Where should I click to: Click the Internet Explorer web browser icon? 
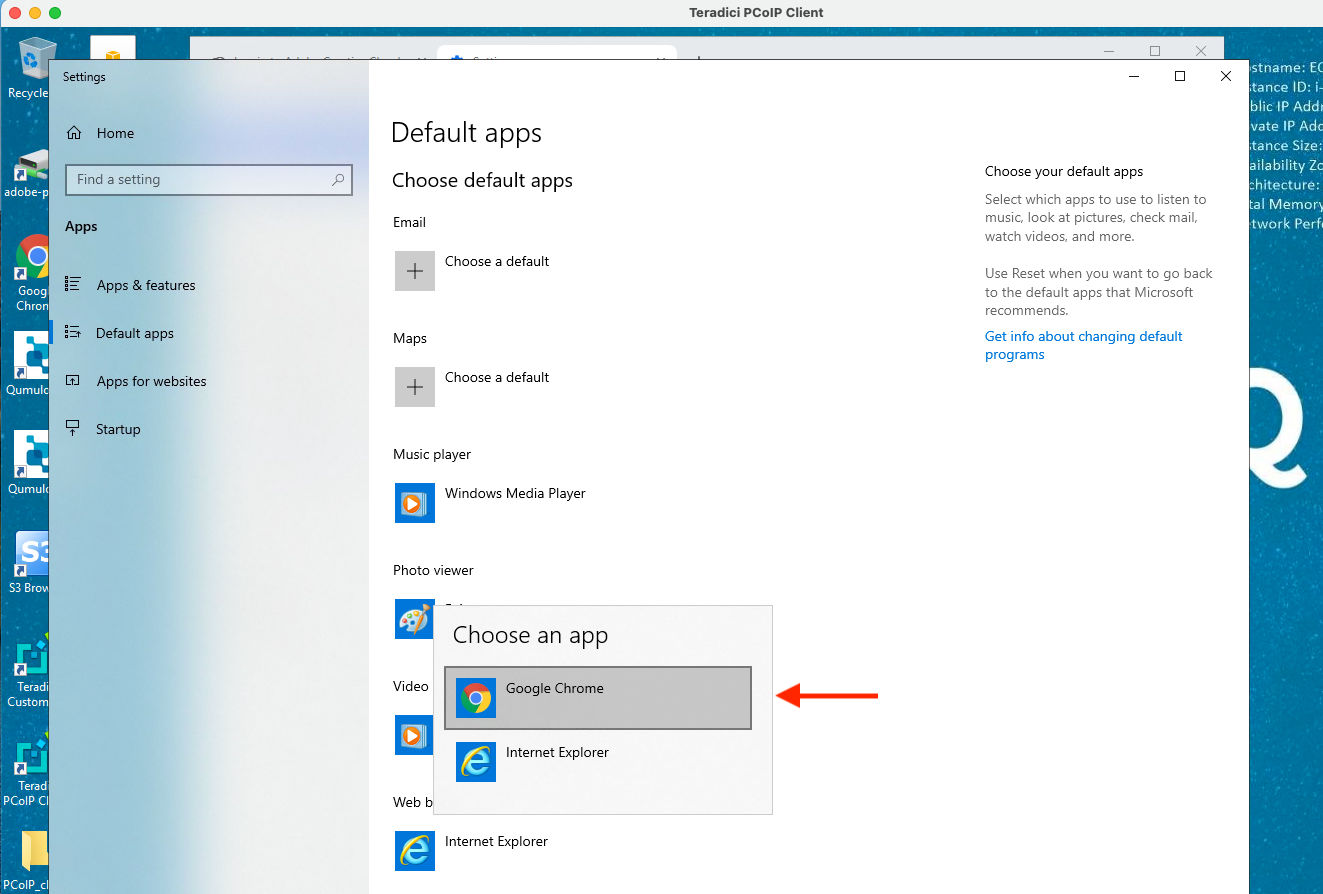(x=415, y=851)
